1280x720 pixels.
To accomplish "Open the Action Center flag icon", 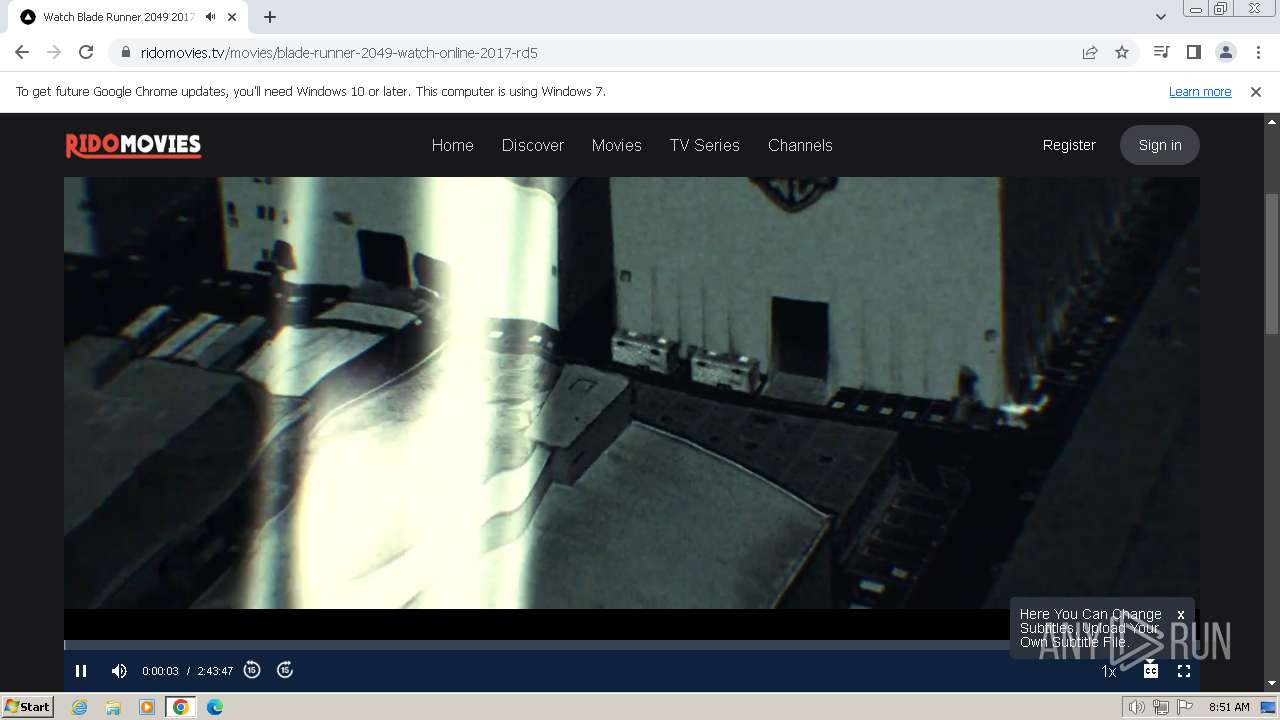I will tap(1186, 707).
